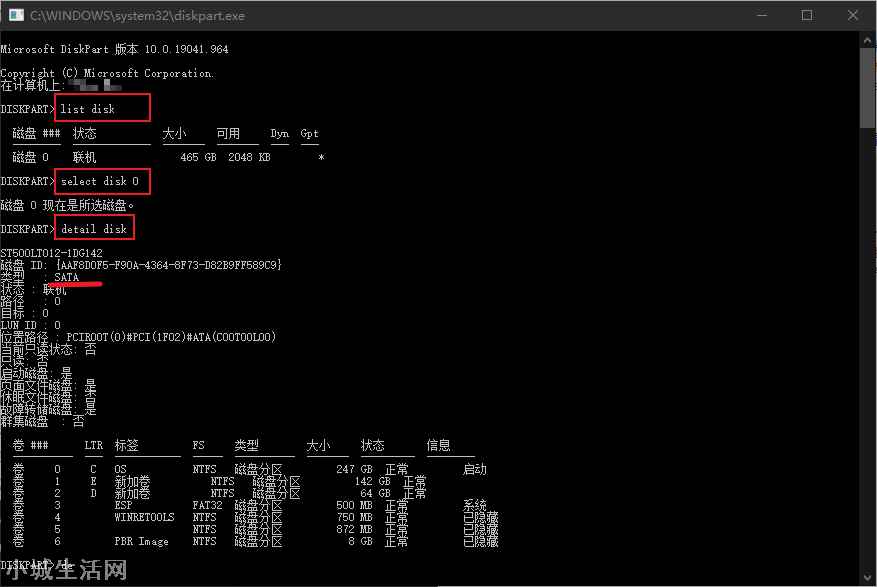Click the 142 GB size of volume 1

click(372, 481)
